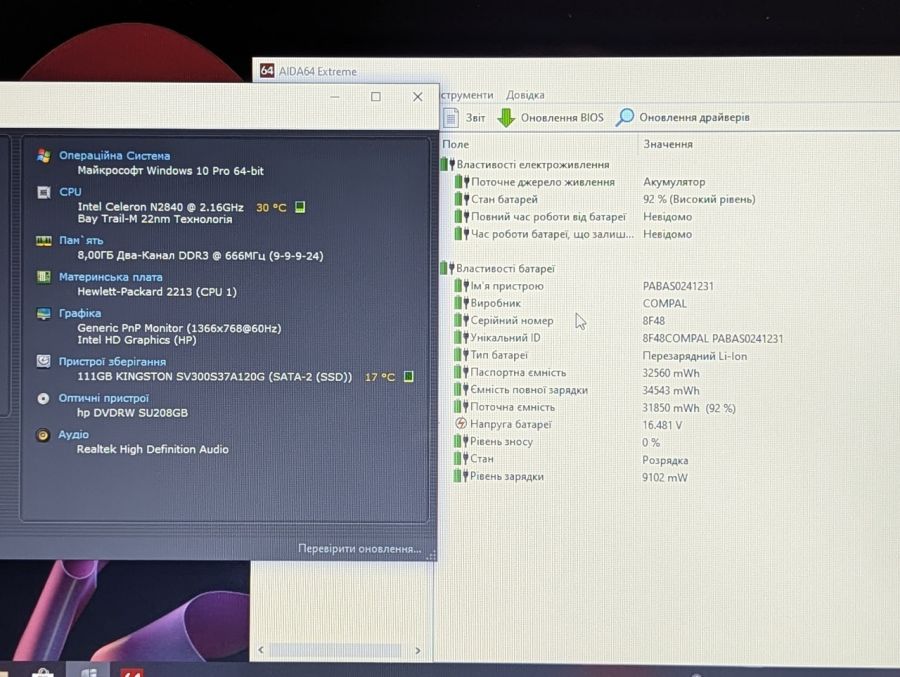This screenshot has width=900, height=677.
Task: Open the Материнська плата section heading
Action: point(110,277)
